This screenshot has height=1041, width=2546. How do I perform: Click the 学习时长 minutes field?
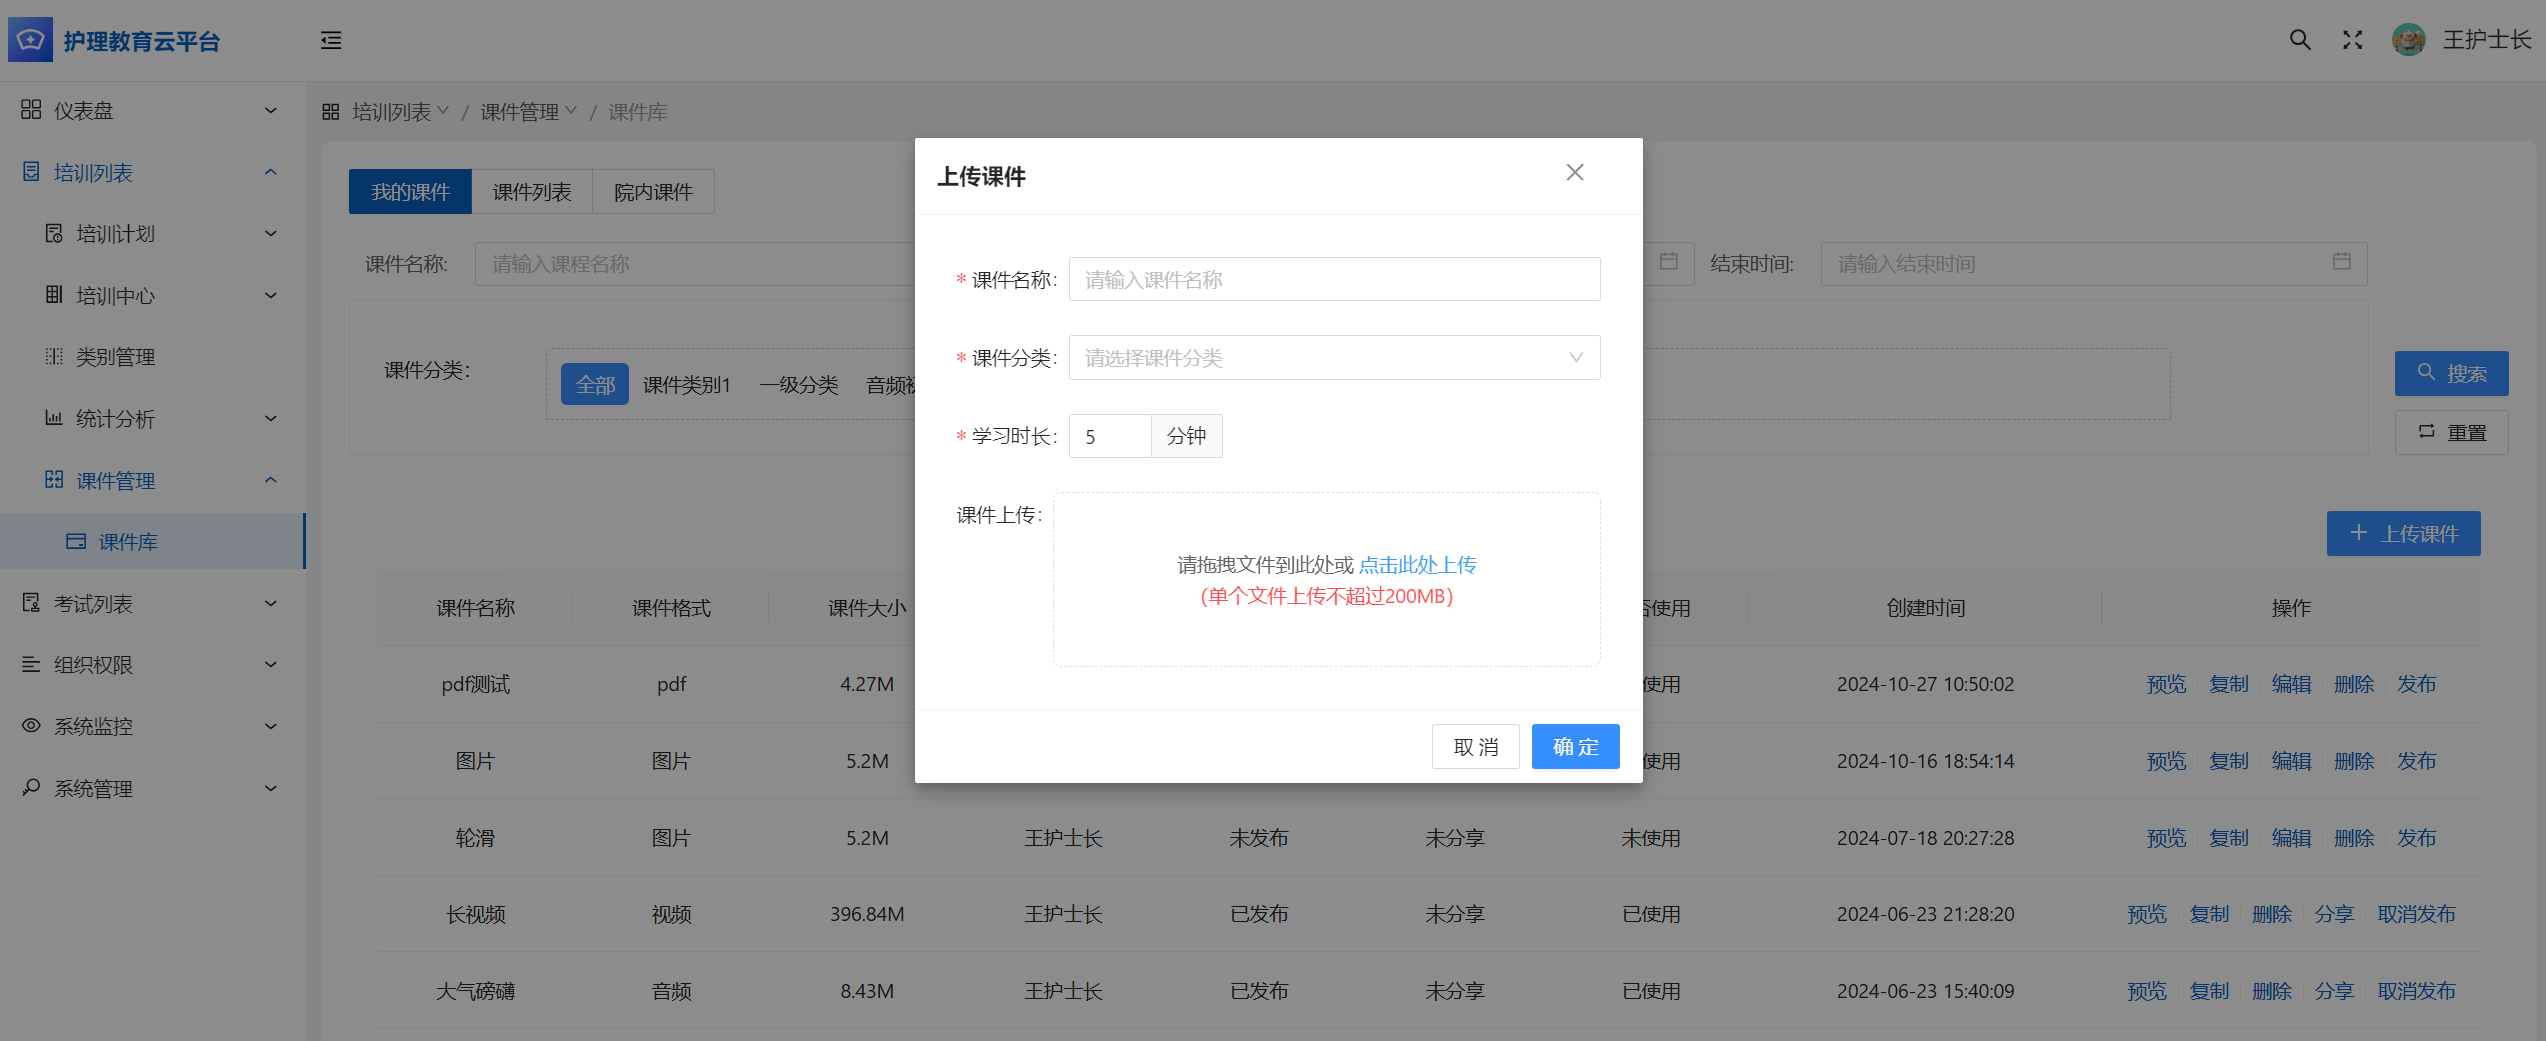pos(1110,437)
